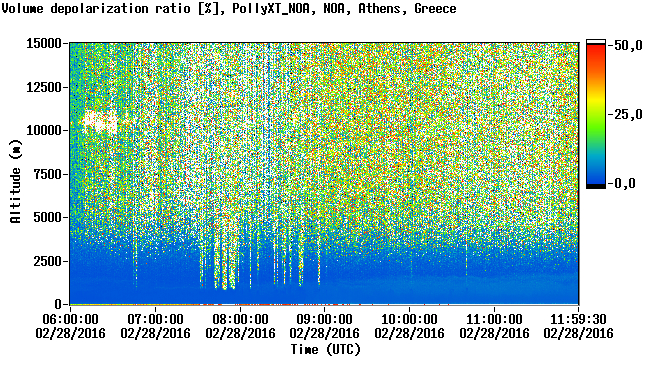Select the red top of the colorbar
The height and width of the screenshot is (389, 665).
(x=596, y=51)
